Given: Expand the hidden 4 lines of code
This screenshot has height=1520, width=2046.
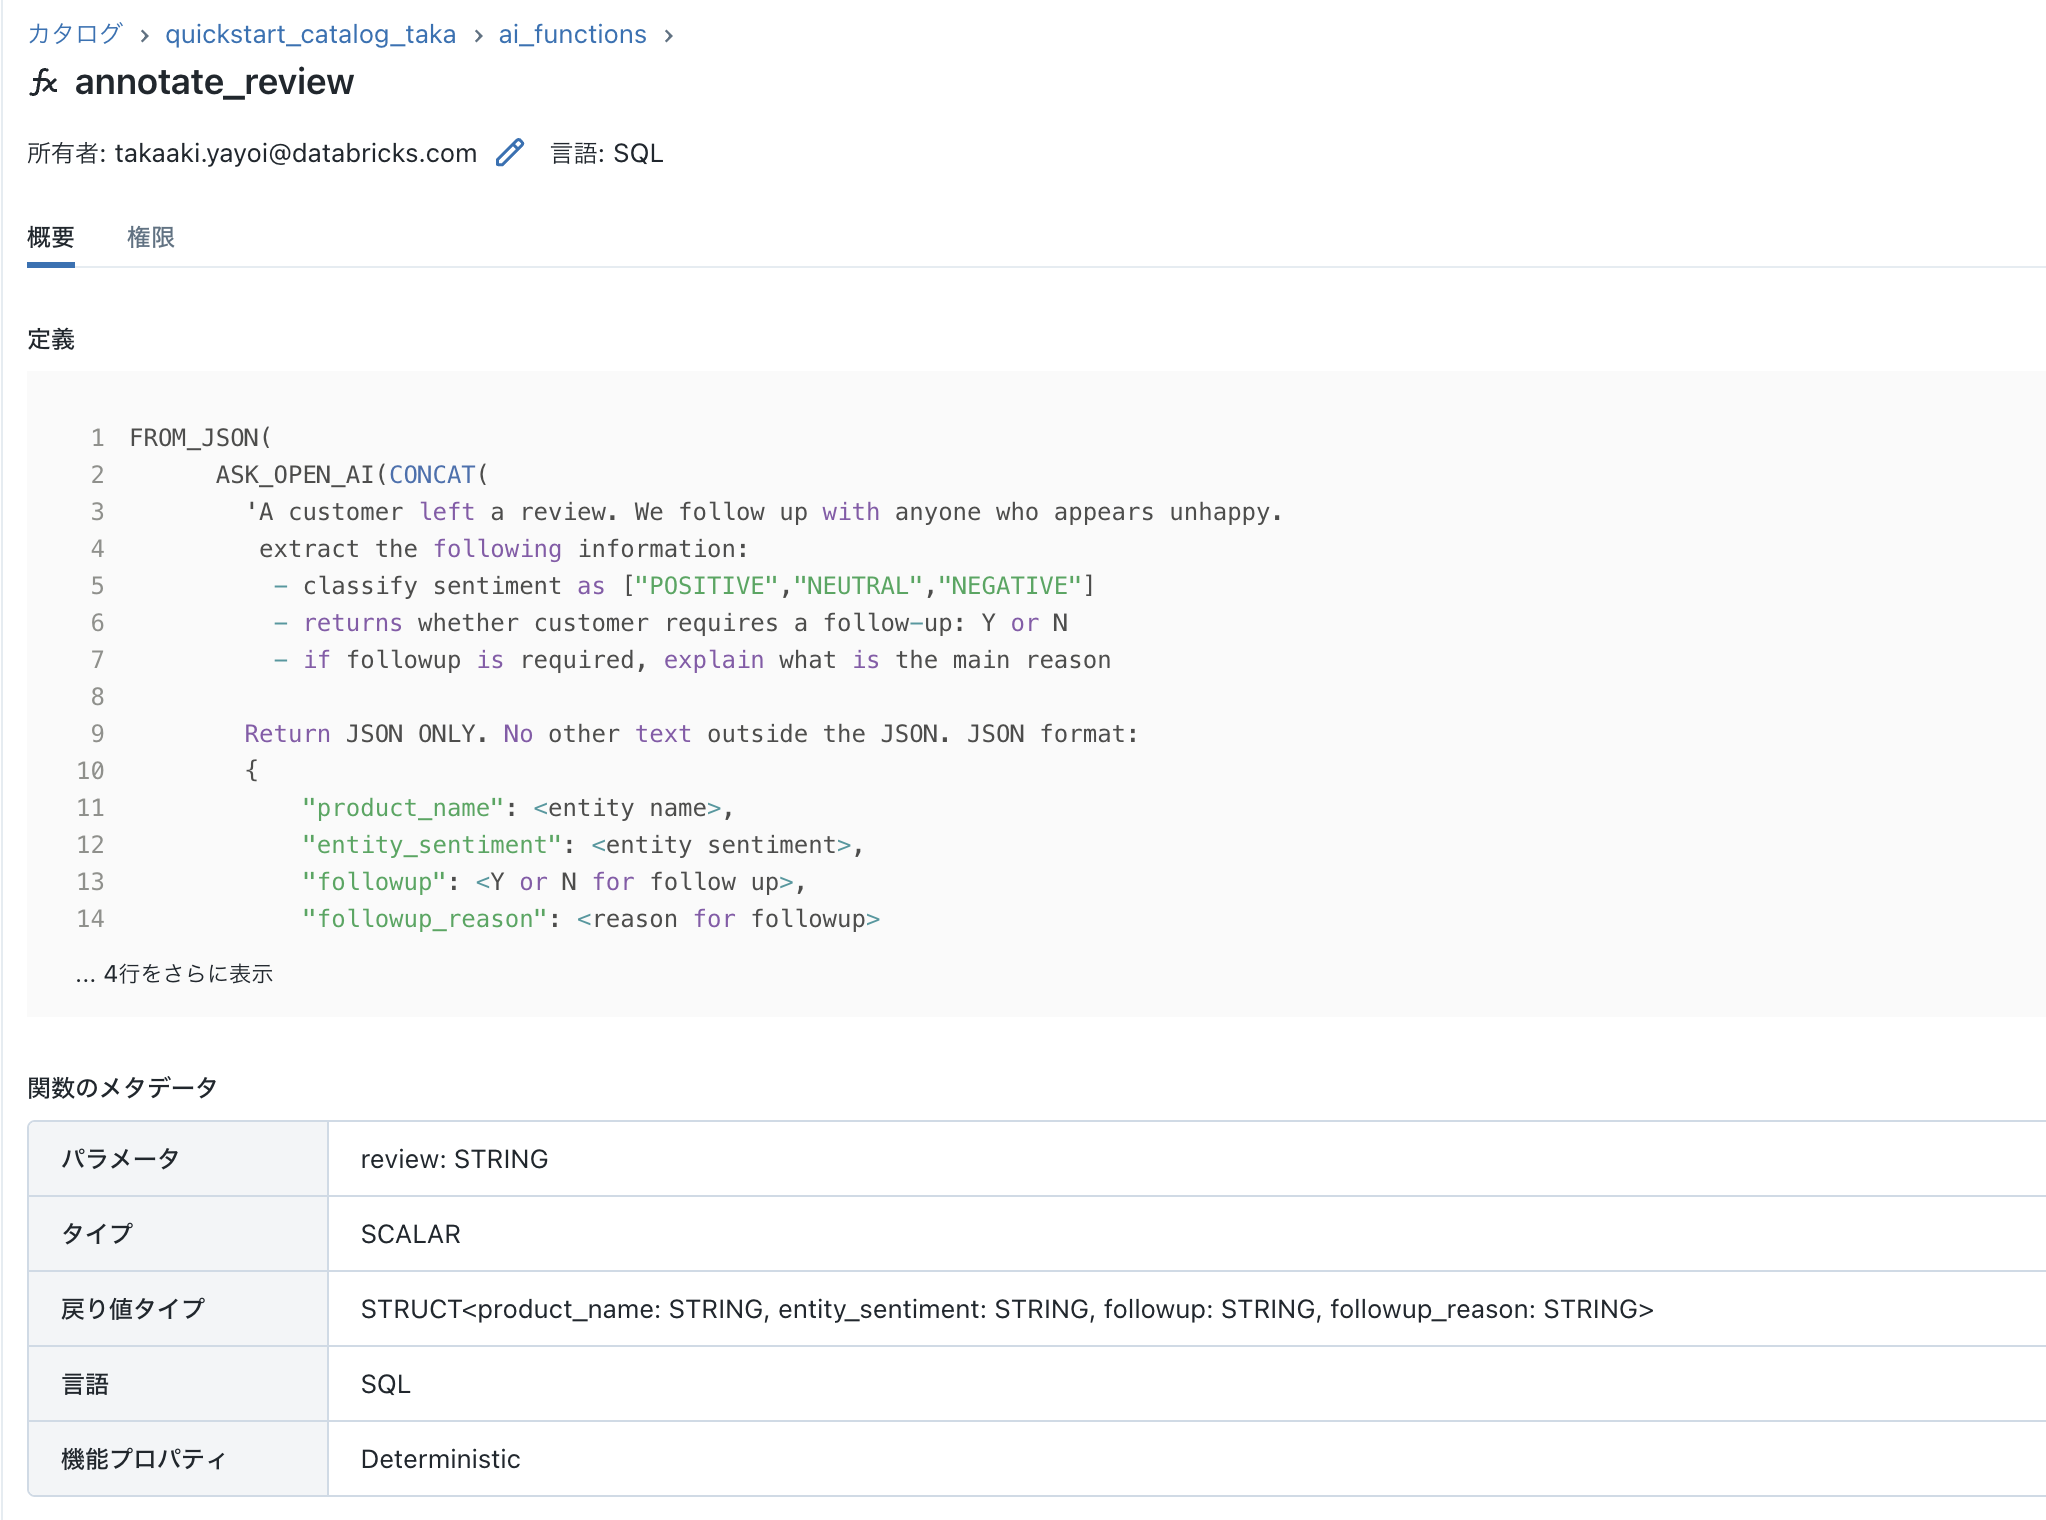Looking at the screenshot, I should click(x=174, y=973).
